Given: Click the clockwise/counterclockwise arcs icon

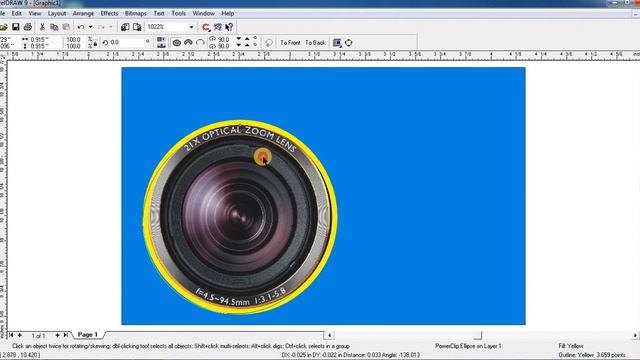Looking at the screenshot, I should 269,42.
